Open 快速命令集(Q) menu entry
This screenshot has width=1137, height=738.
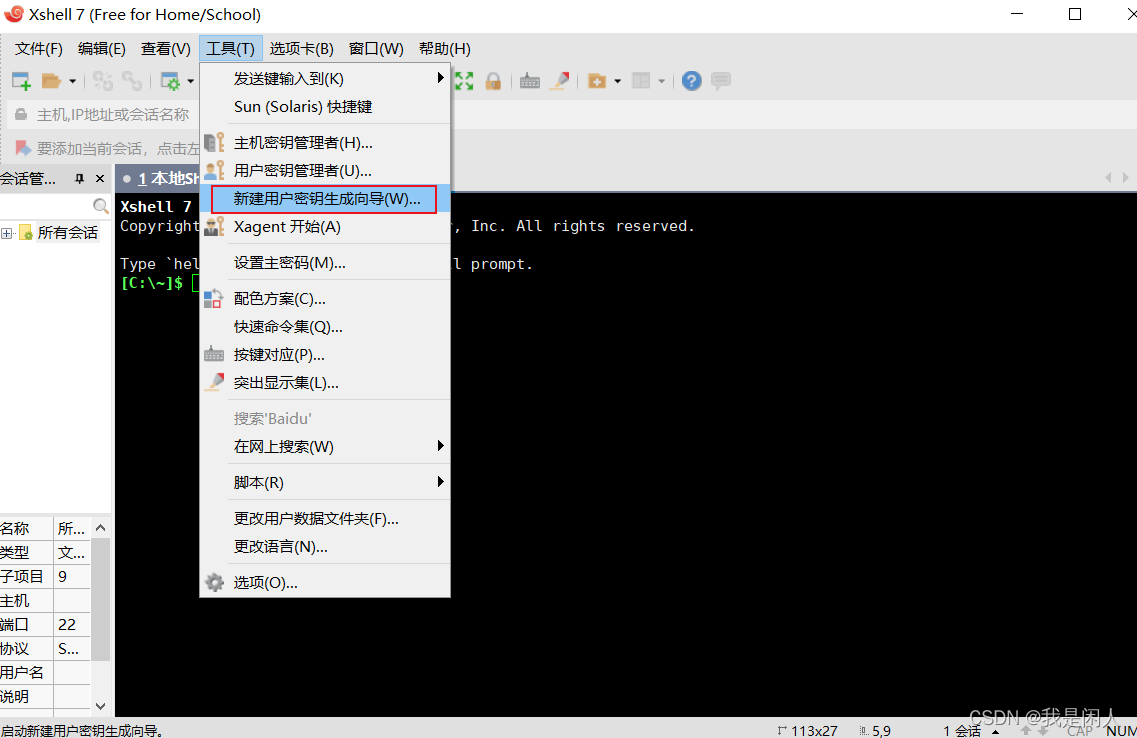[x=325, y=327]
